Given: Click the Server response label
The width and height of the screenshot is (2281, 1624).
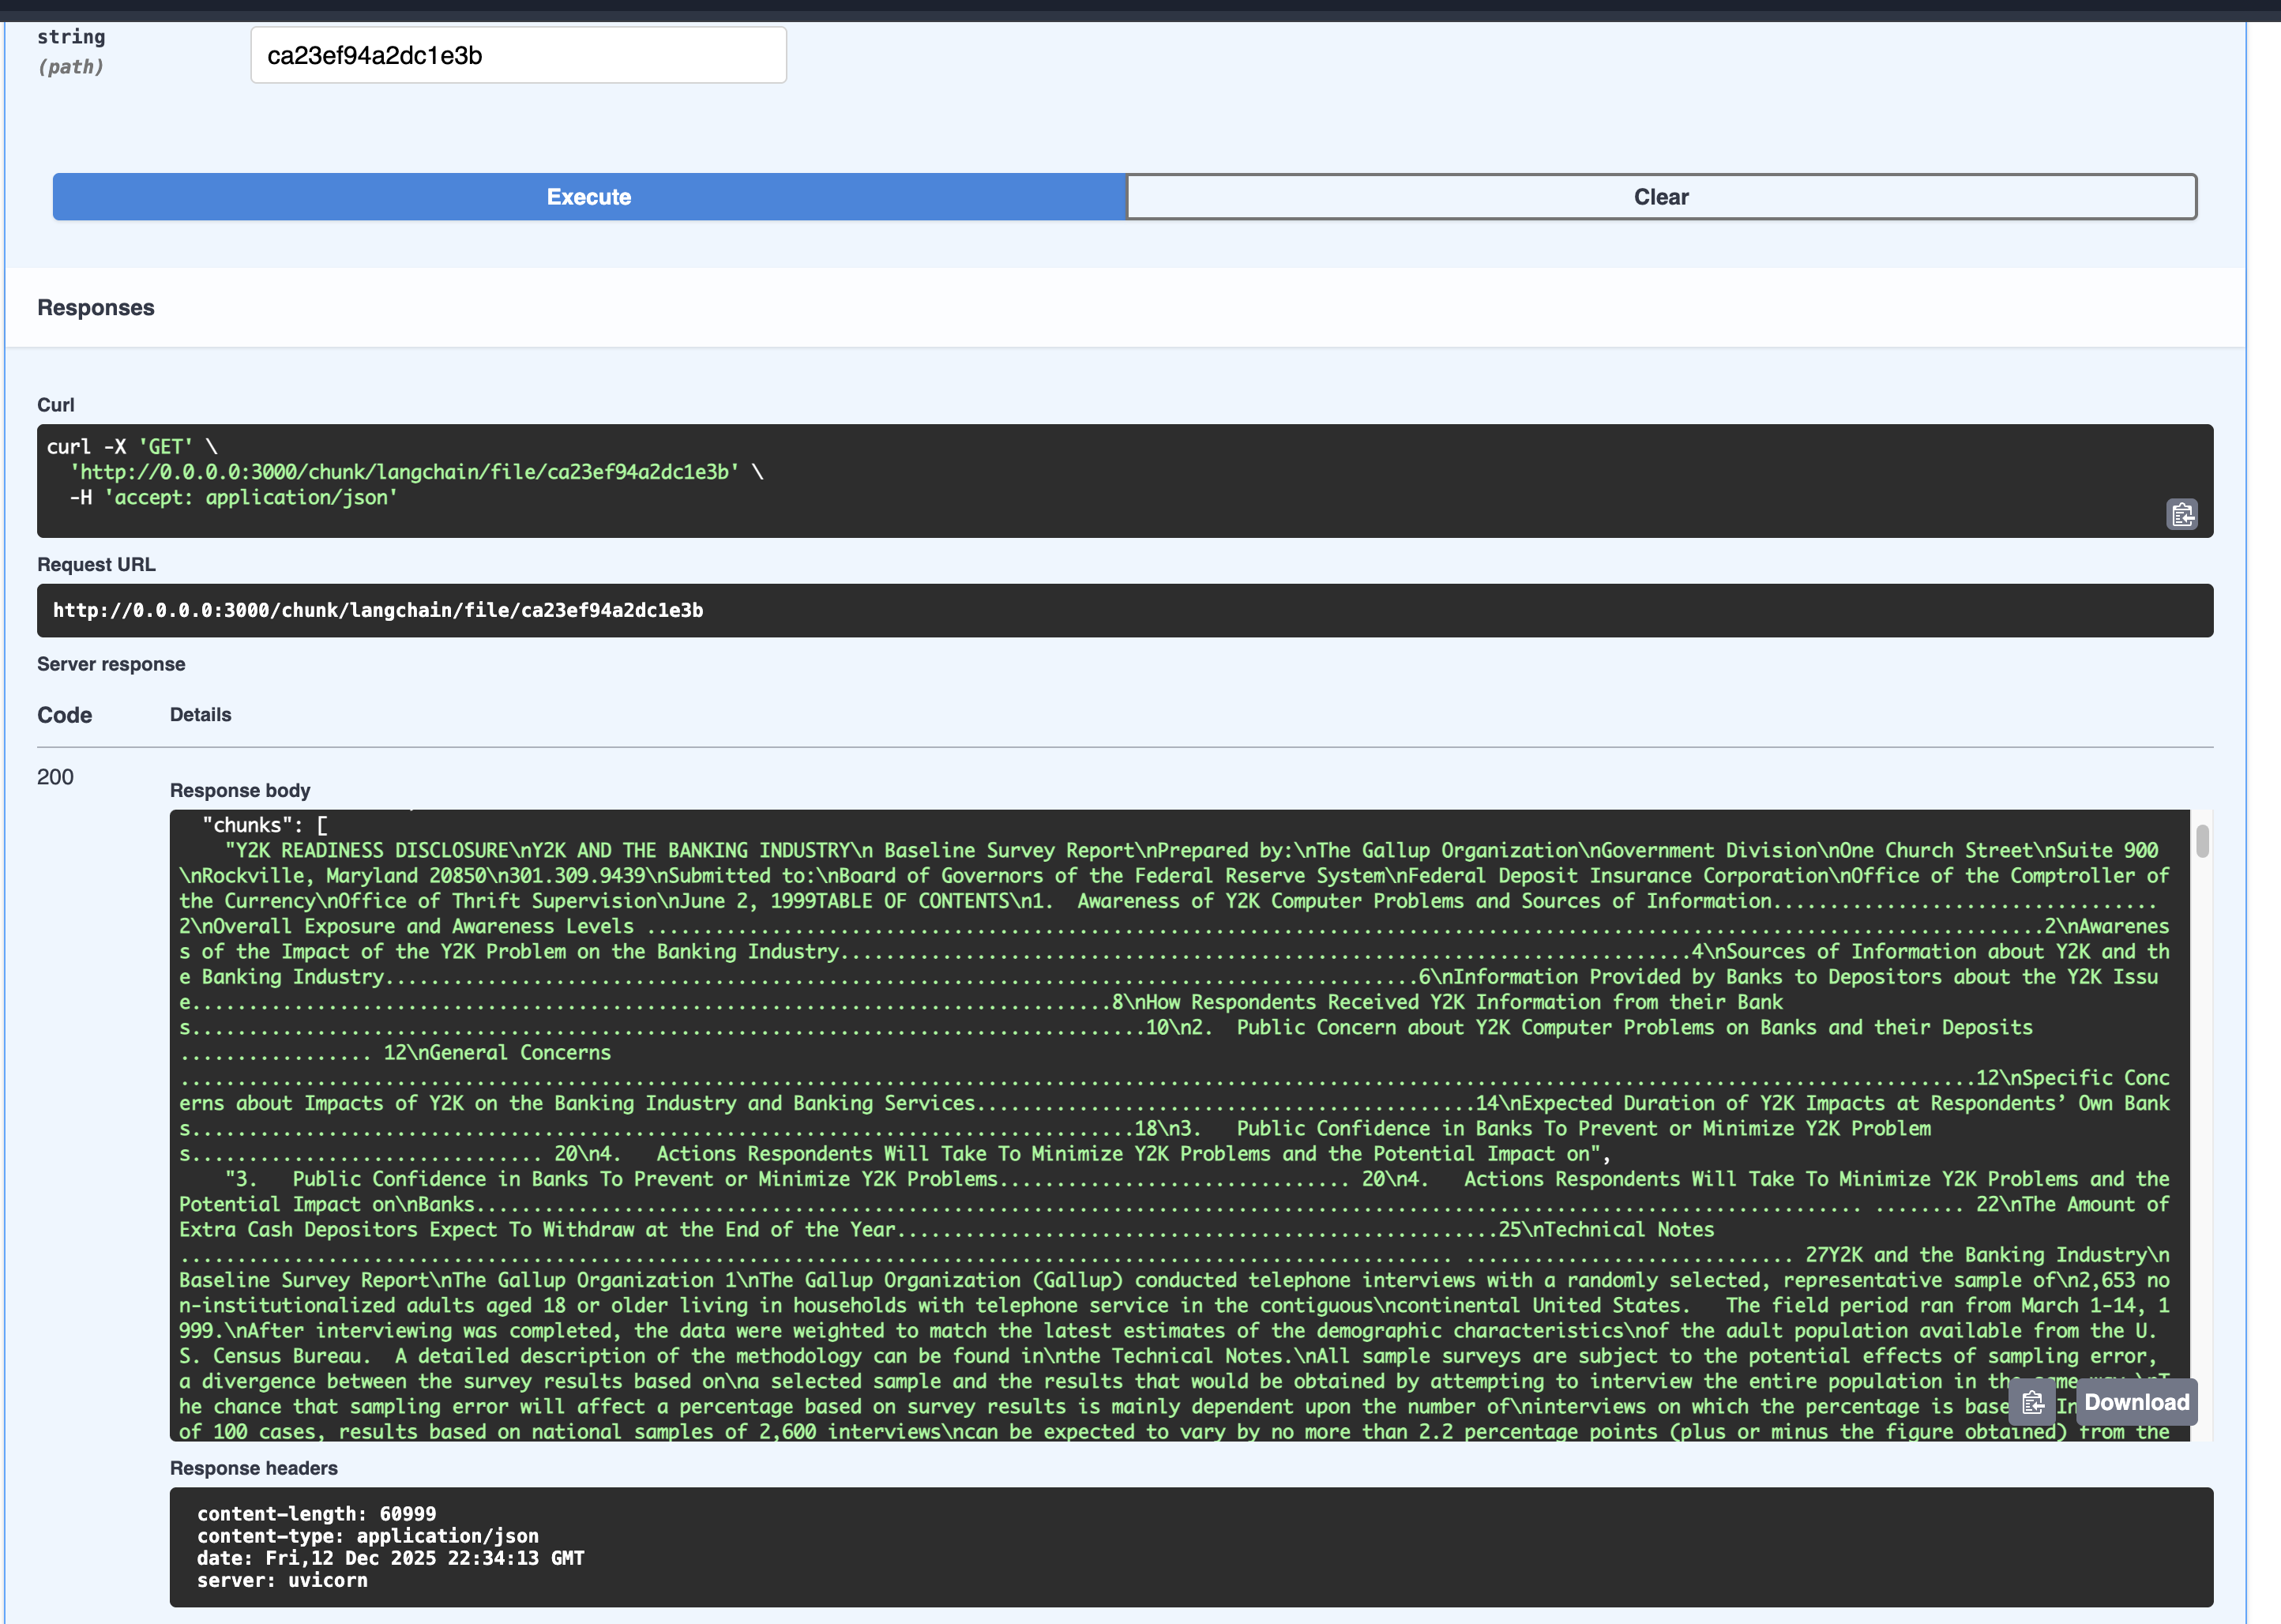Looking at the screenshot, I should 111,664.
